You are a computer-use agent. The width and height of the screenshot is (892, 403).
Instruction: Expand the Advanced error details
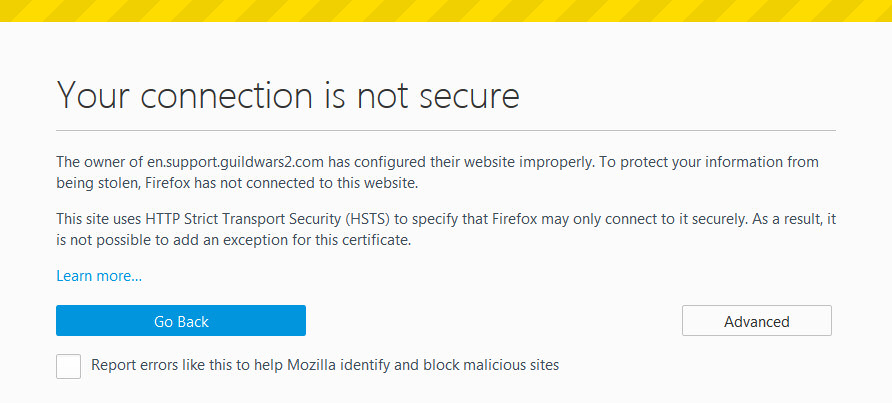coord(757,321)
